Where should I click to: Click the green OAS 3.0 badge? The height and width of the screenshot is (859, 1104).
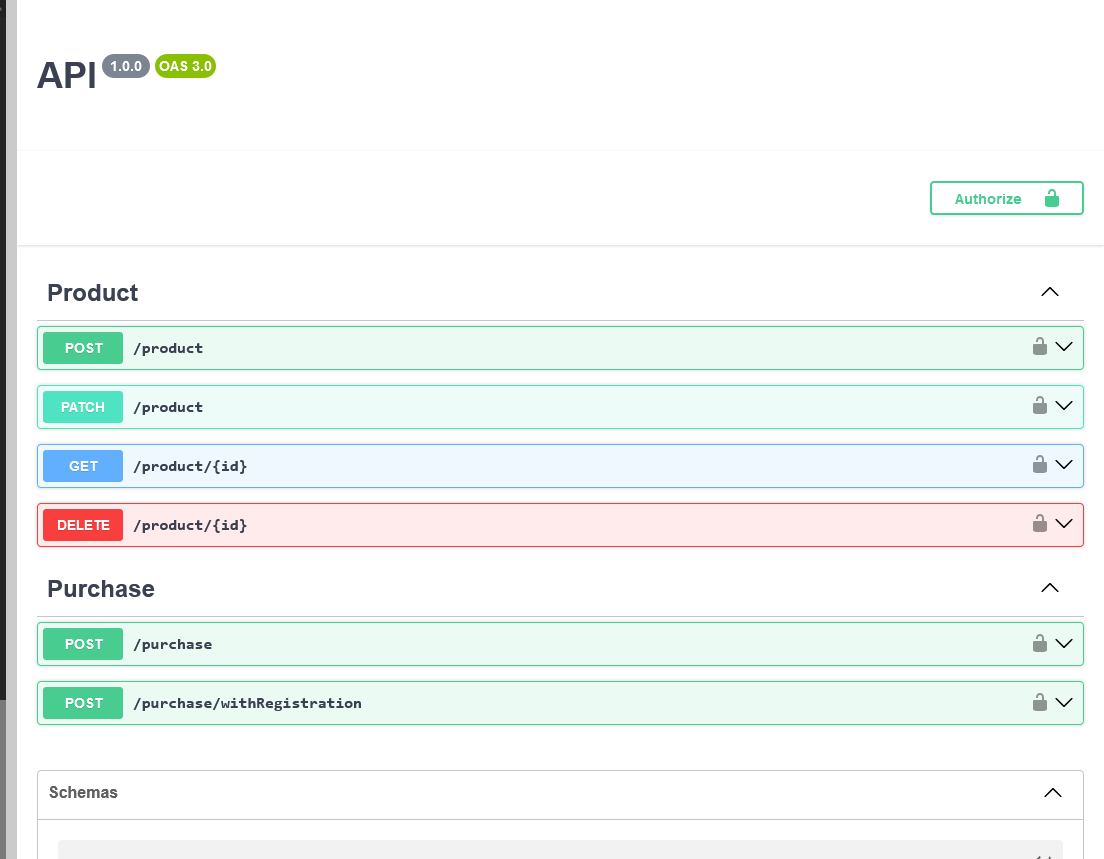point(185,66)
